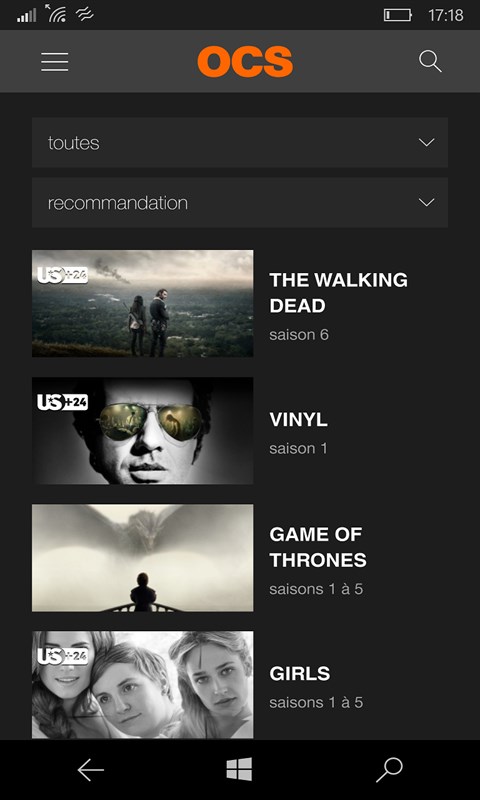This screenshot has width=480, height=800.
Task: Open The Walking Dead thumbnail
Action: pos(143,304)
